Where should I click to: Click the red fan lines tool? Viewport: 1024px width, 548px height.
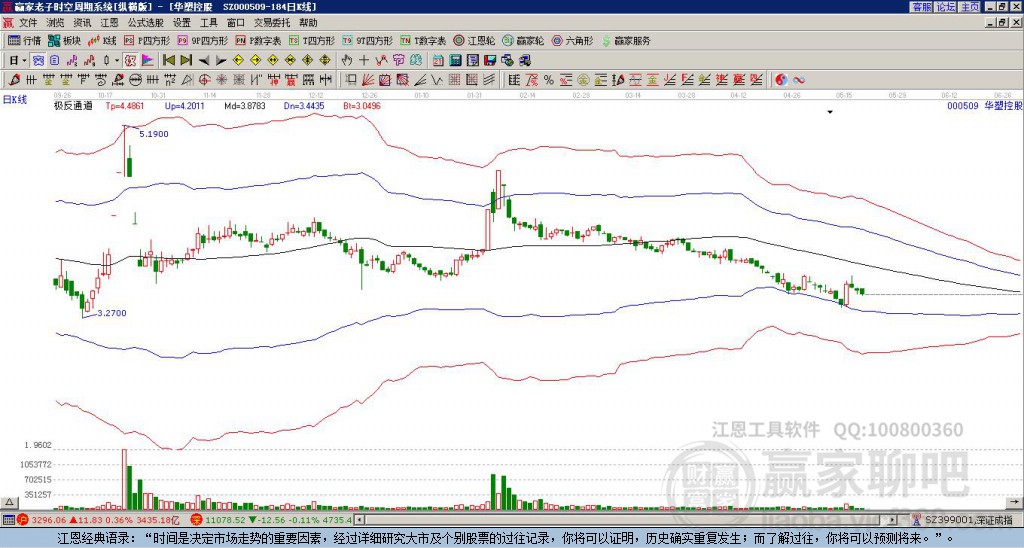pyautogui.click(x=368, y=80)
